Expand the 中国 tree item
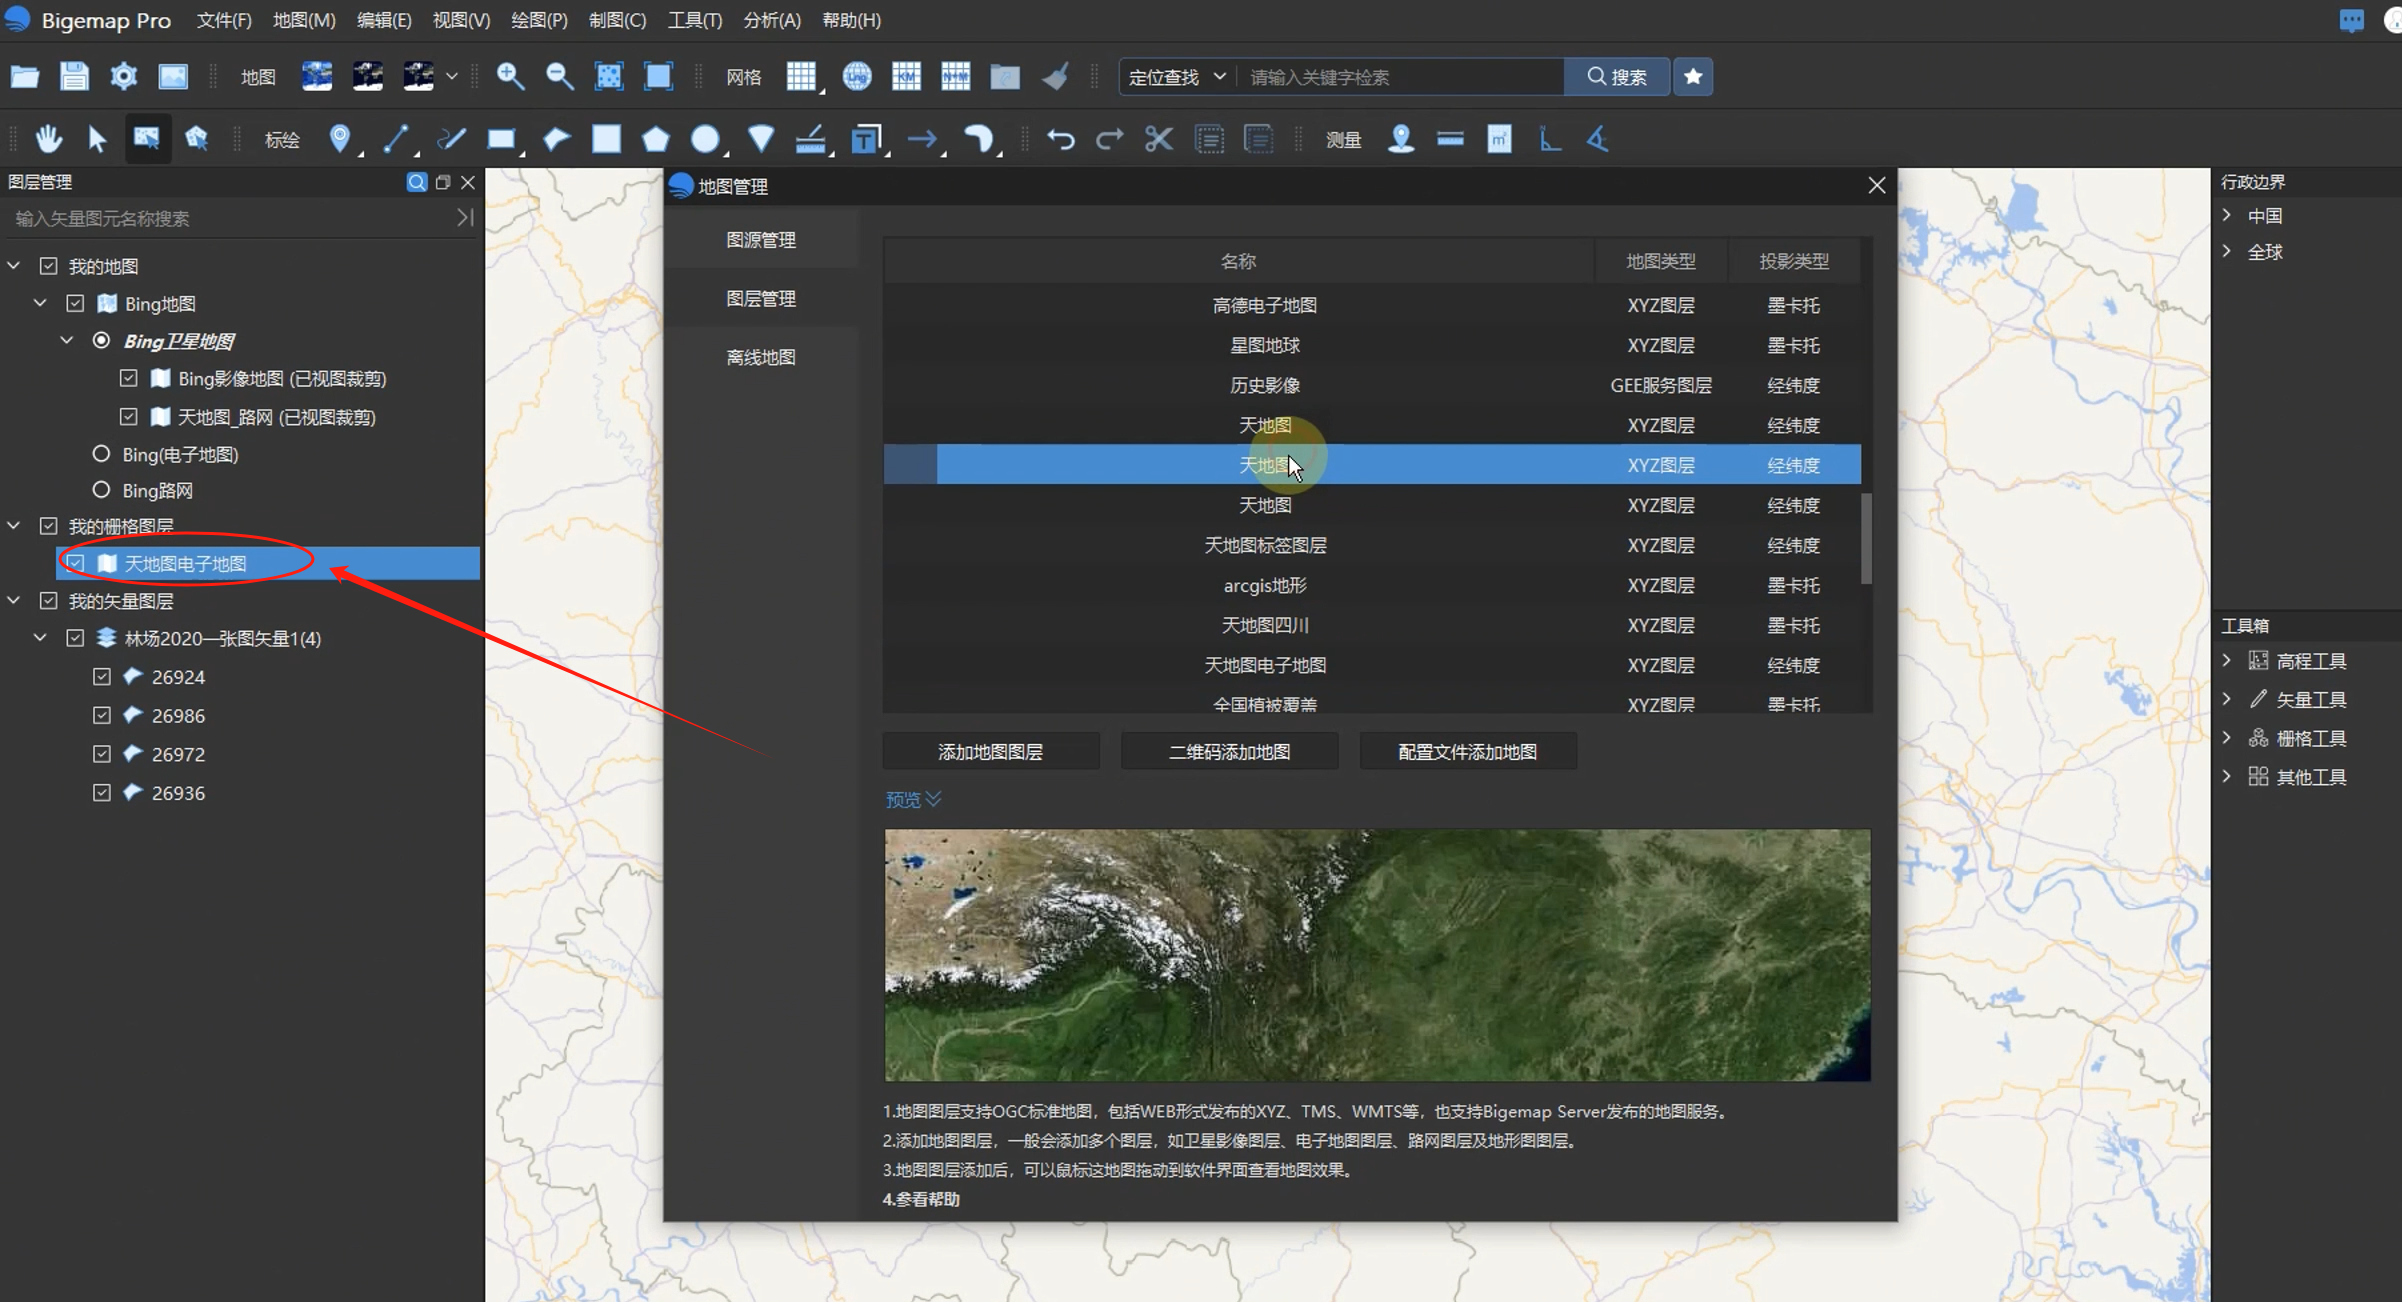This screenshot has height=1302, width=2402. point(2227,215)
